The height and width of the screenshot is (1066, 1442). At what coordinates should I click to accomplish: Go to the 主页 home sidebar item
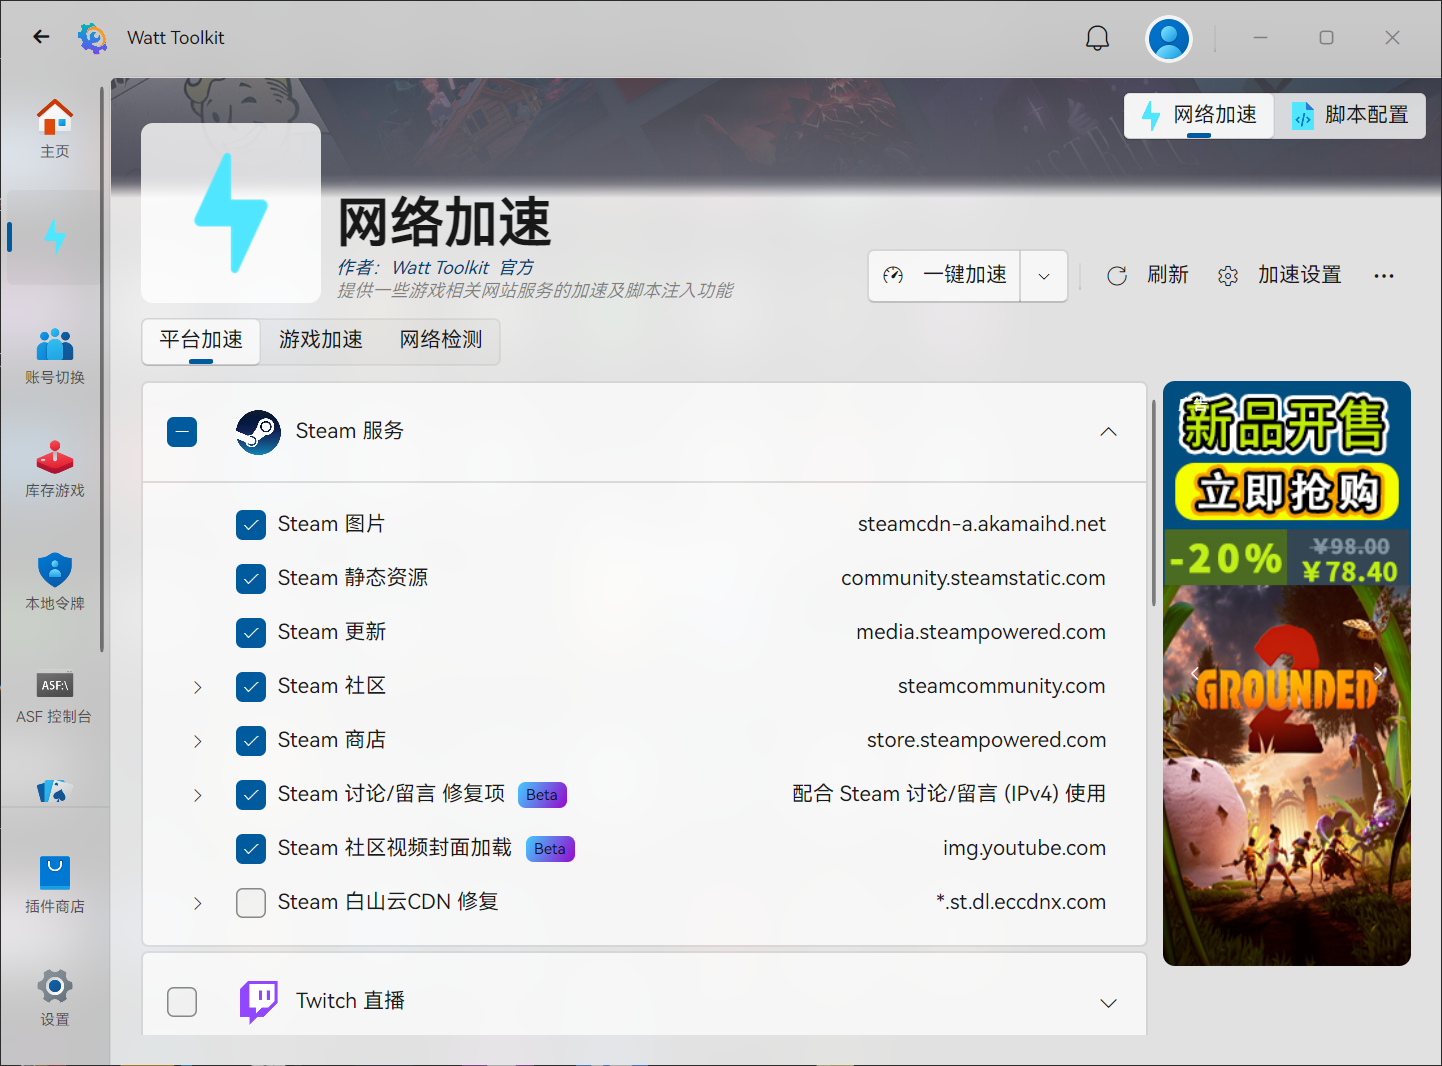click(55, 129)
